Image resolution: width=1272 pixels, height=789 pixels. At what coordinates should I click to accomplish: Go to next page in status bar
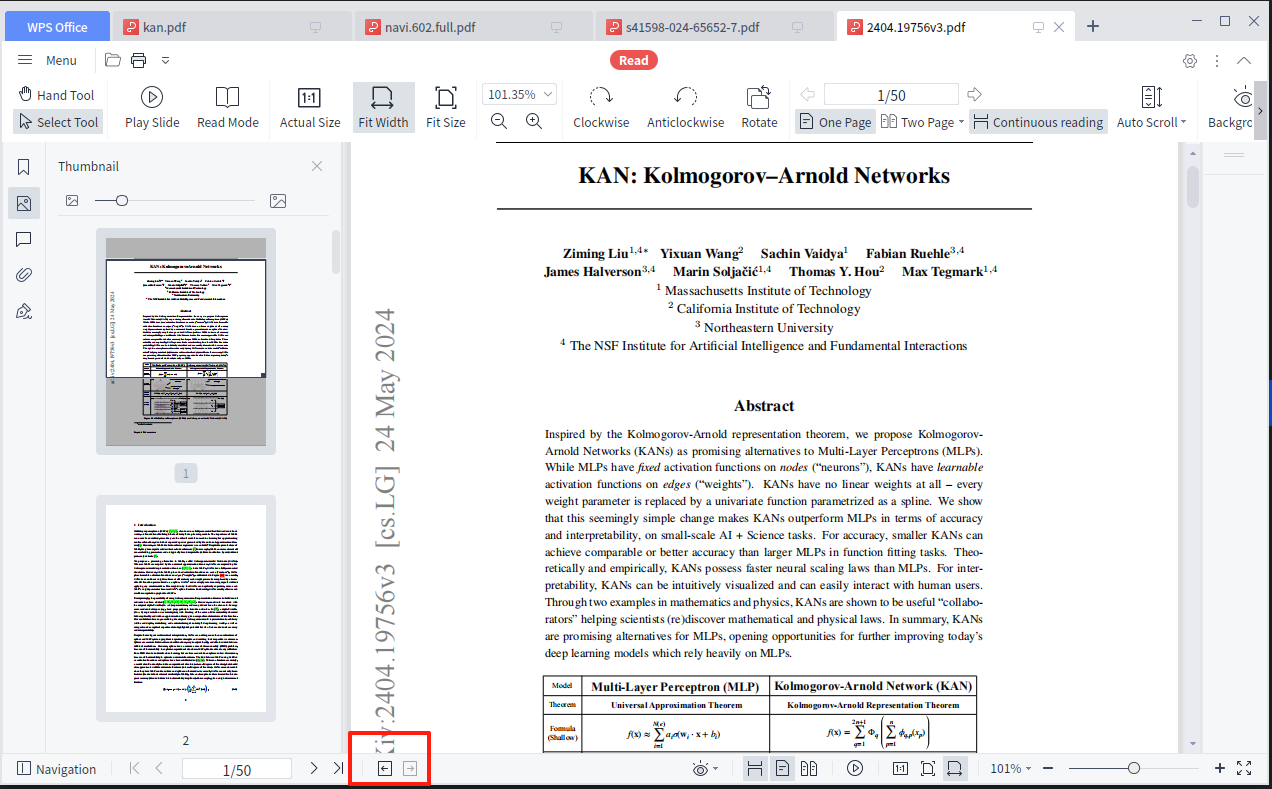click(313, 768)
